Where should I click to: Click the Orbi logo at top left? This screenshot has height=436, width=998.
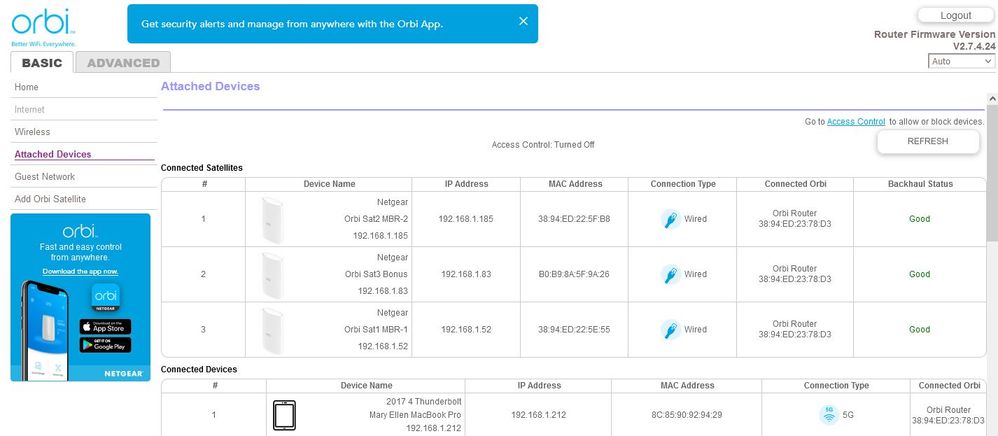[x=44, y=26]
